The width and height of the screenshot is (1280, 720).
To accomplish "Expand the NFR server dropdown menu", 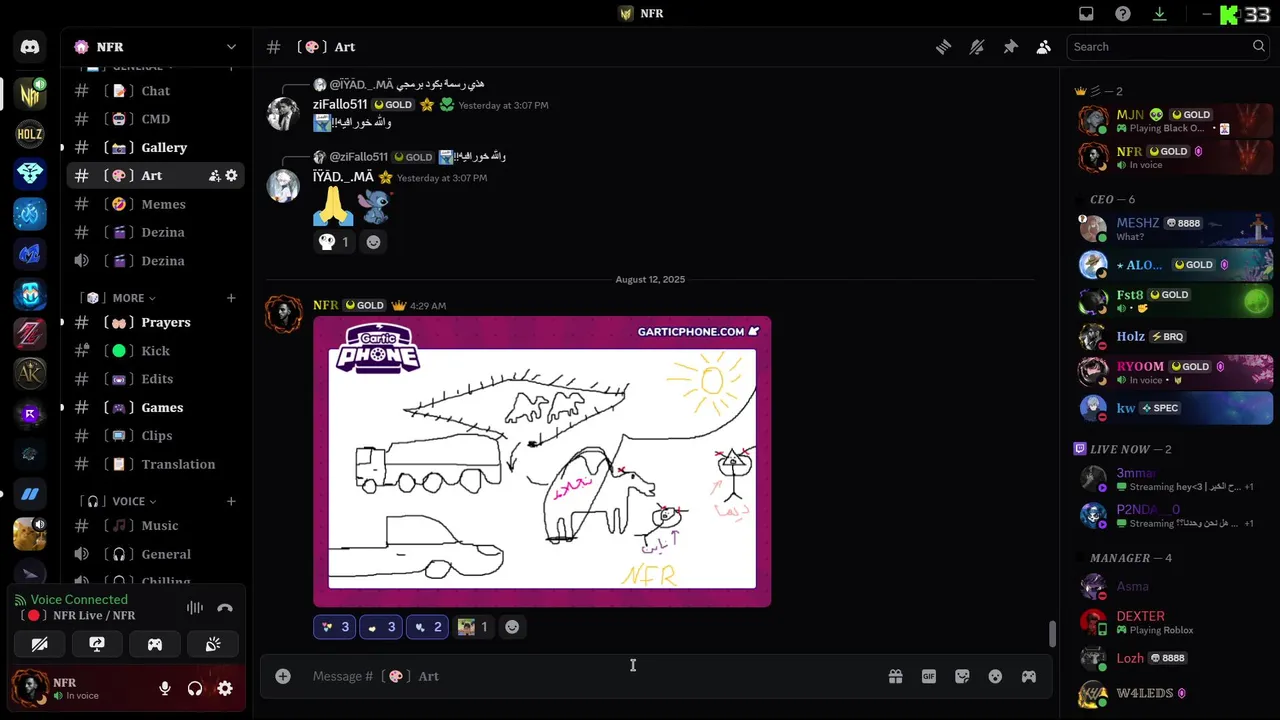I will pyautogui.click(x=231, y=47).
